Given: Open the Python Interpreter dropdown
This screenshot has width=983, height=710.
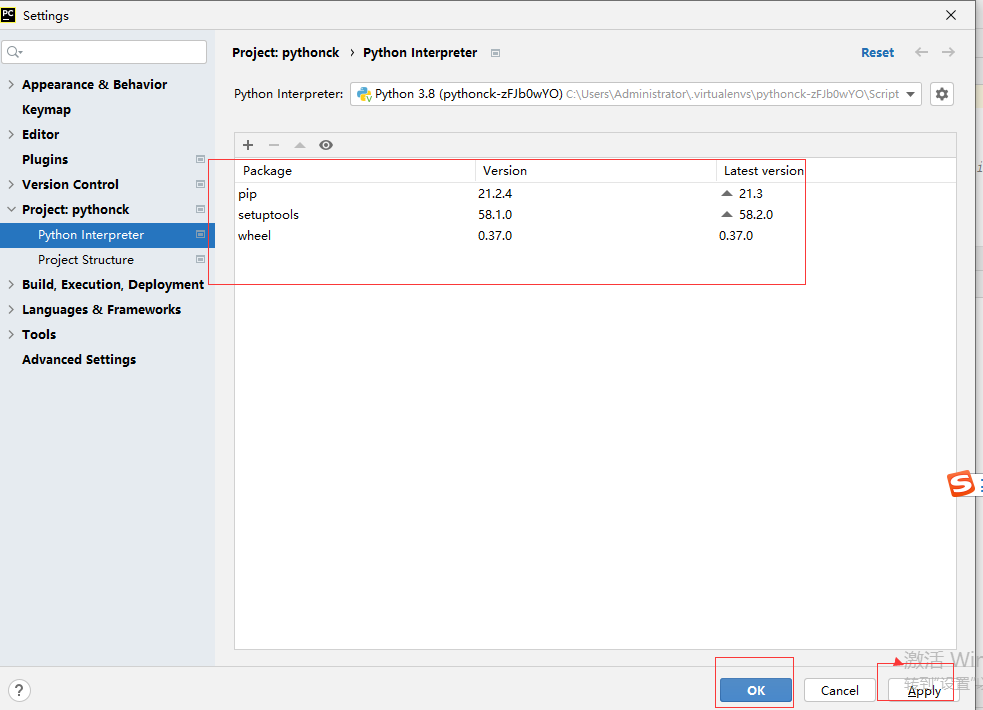Looking at the screenshot, I should [636, 94].
